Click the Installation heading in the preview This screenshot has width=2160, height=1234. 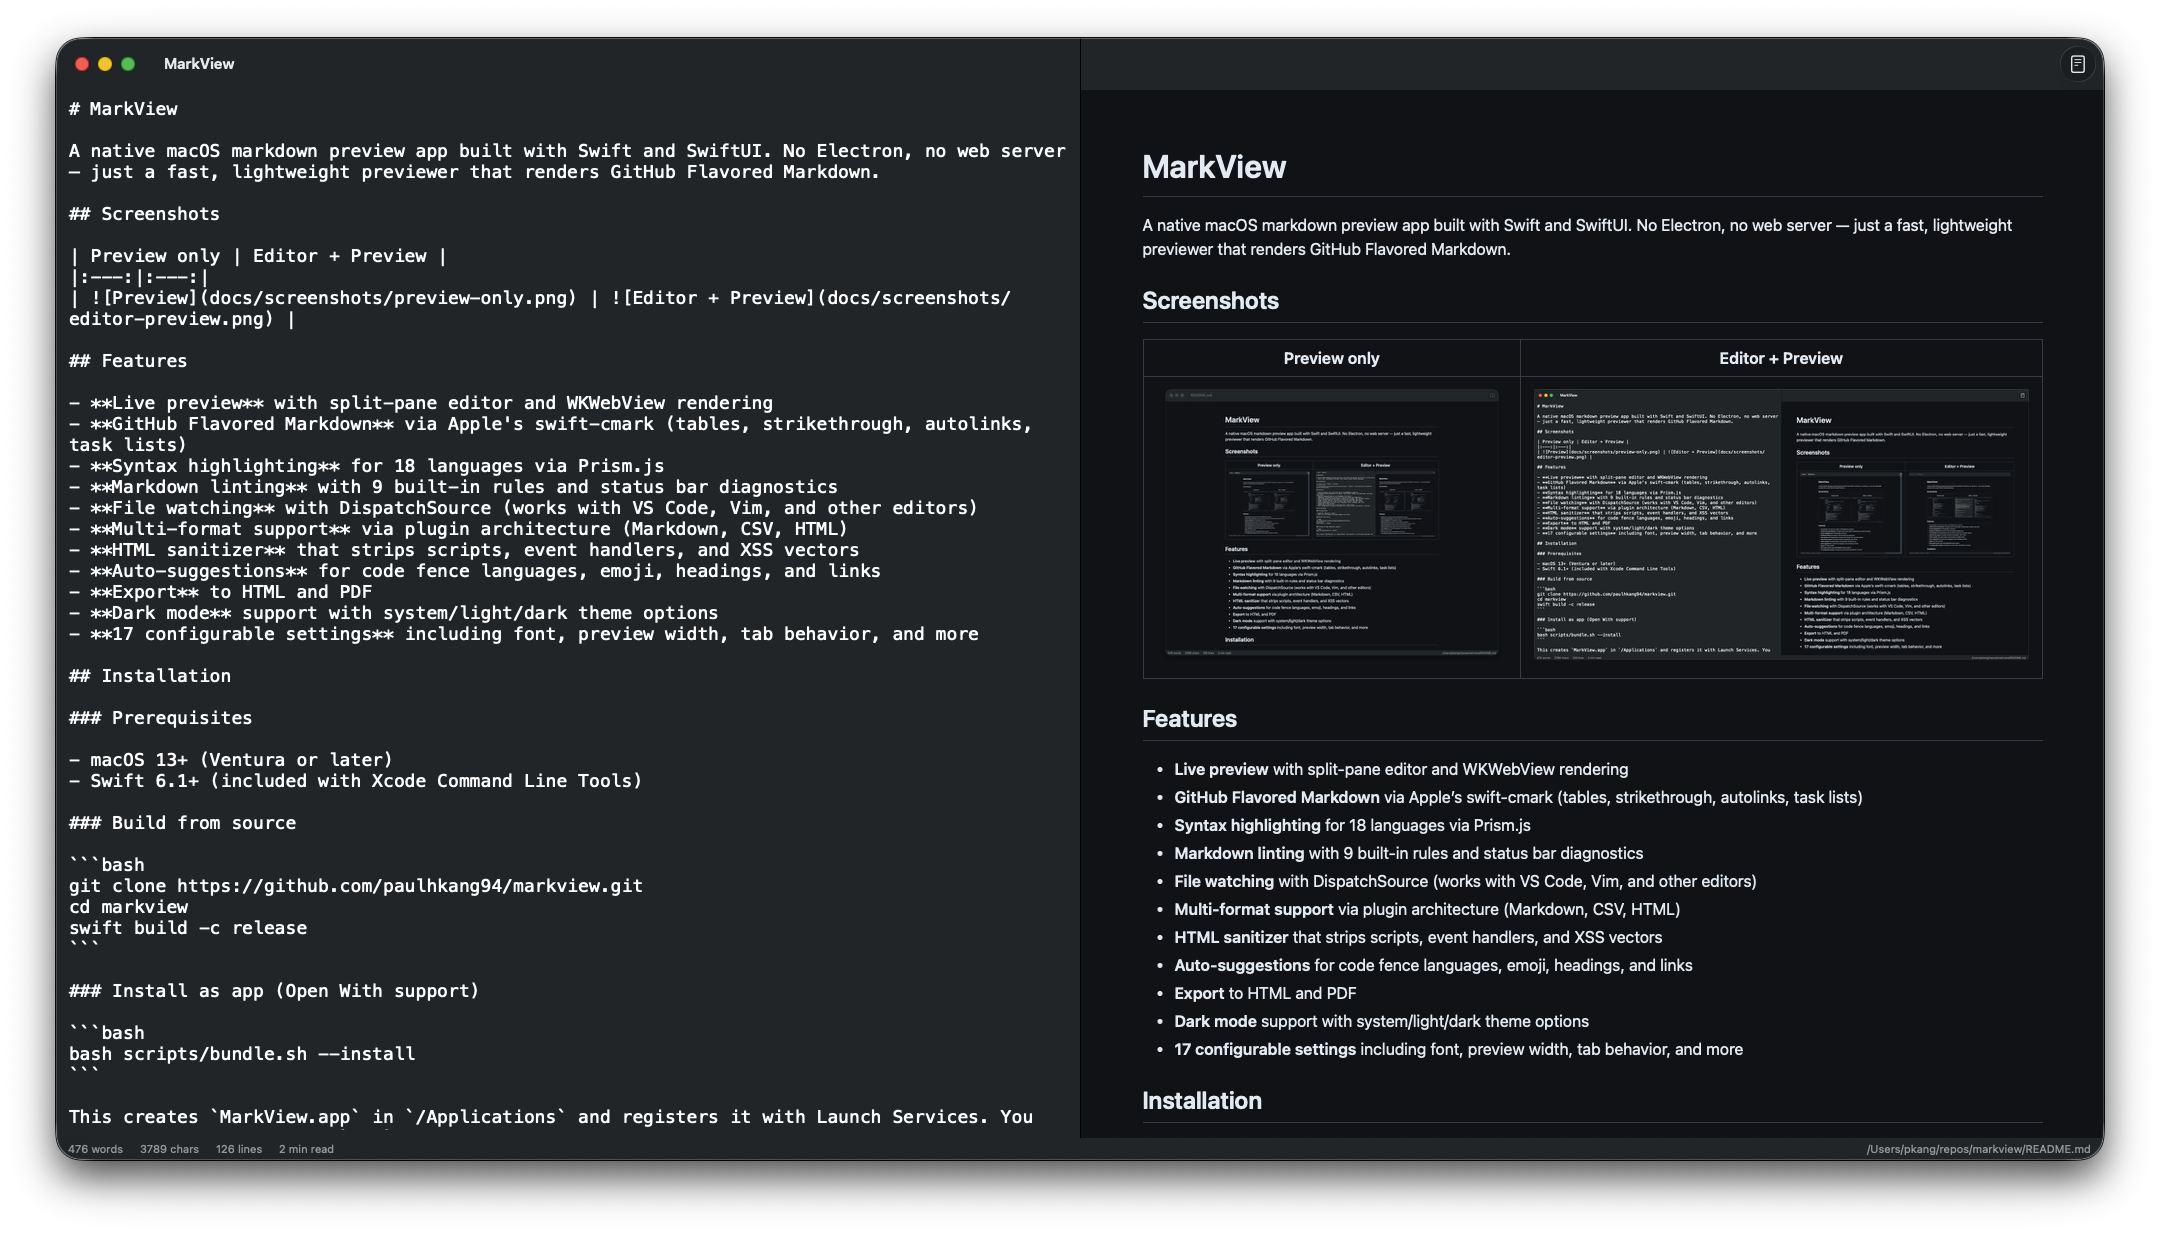click(1202, 1100)
